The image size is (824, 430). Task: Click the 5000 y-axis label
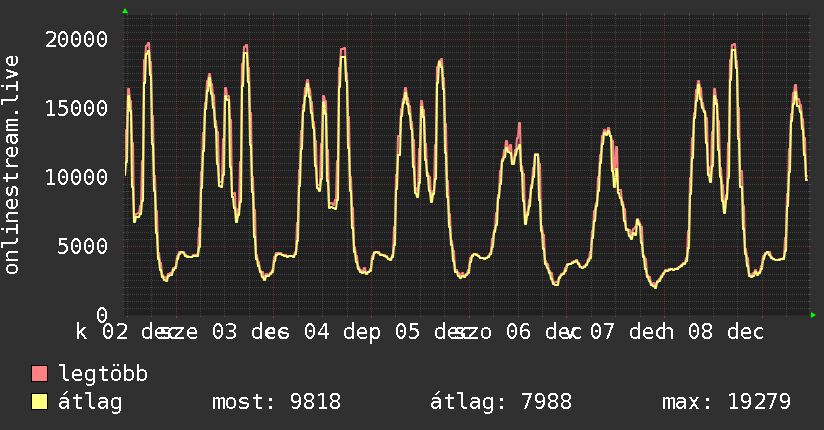pos(83,246)
